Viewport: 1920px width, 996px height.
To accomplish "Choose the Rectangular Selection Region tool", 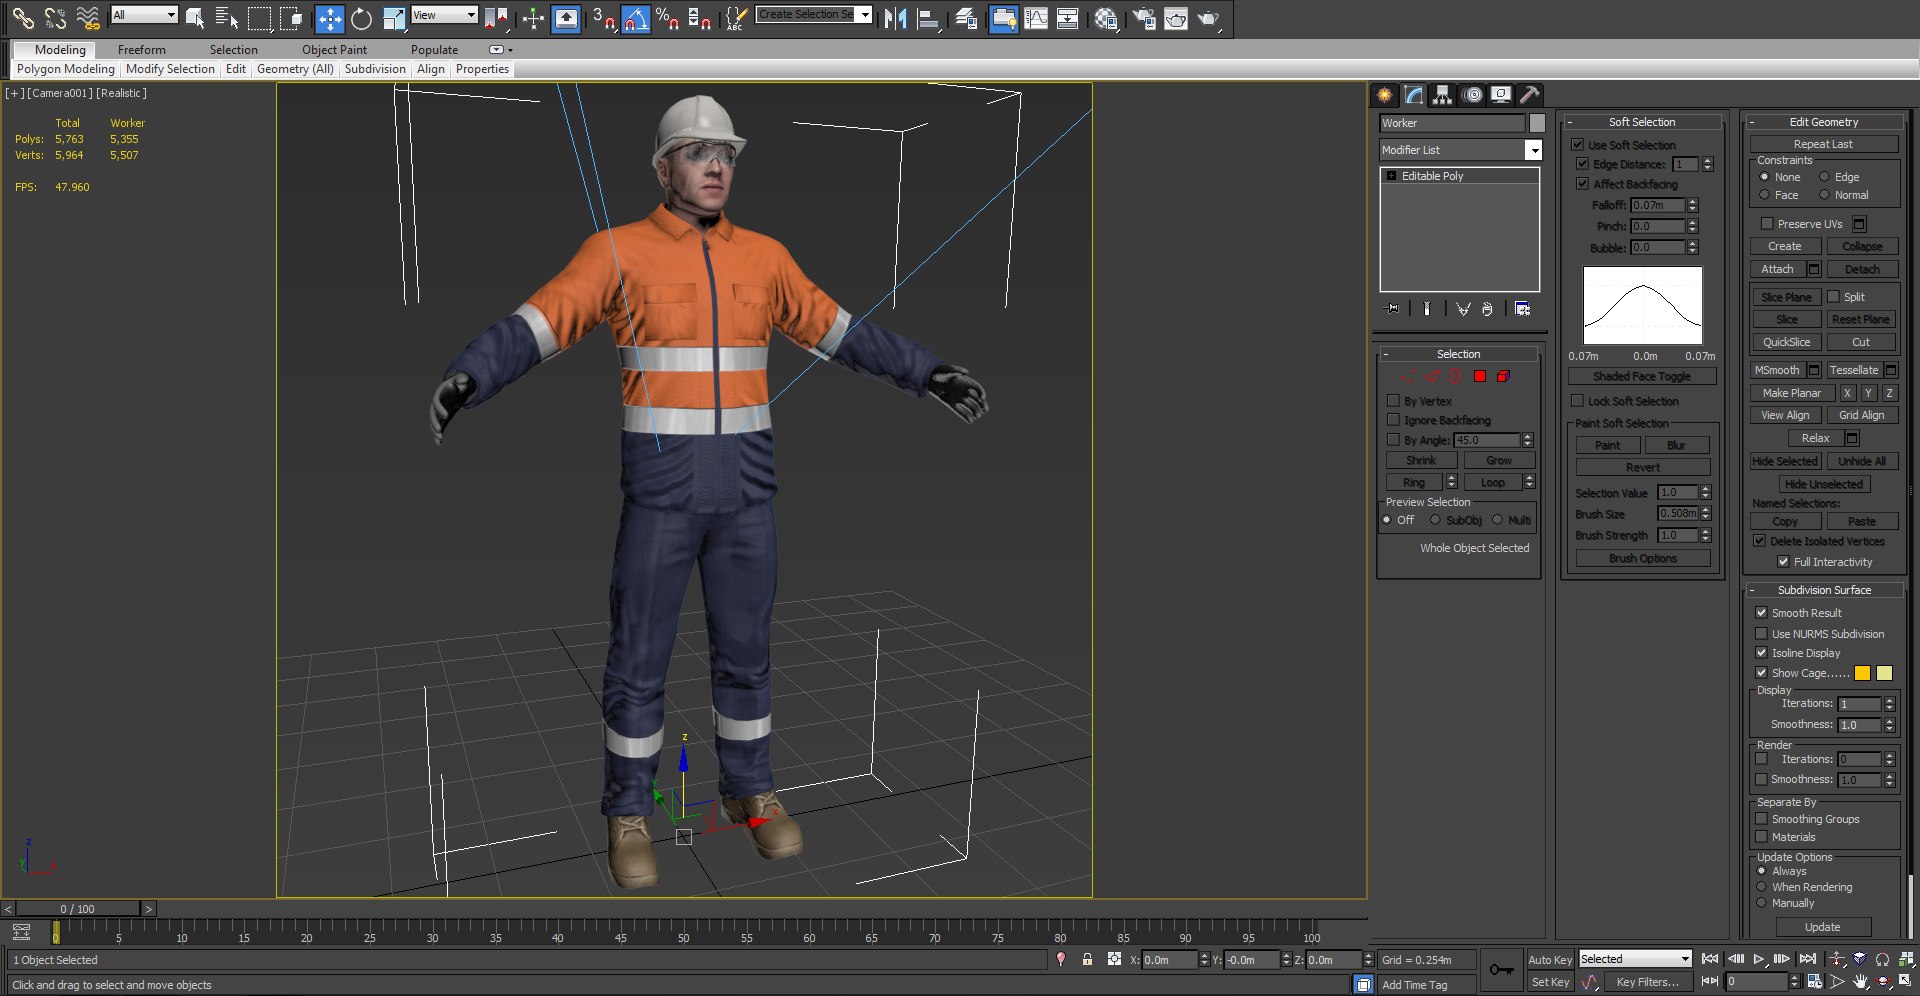I will [x=259, y=17].
